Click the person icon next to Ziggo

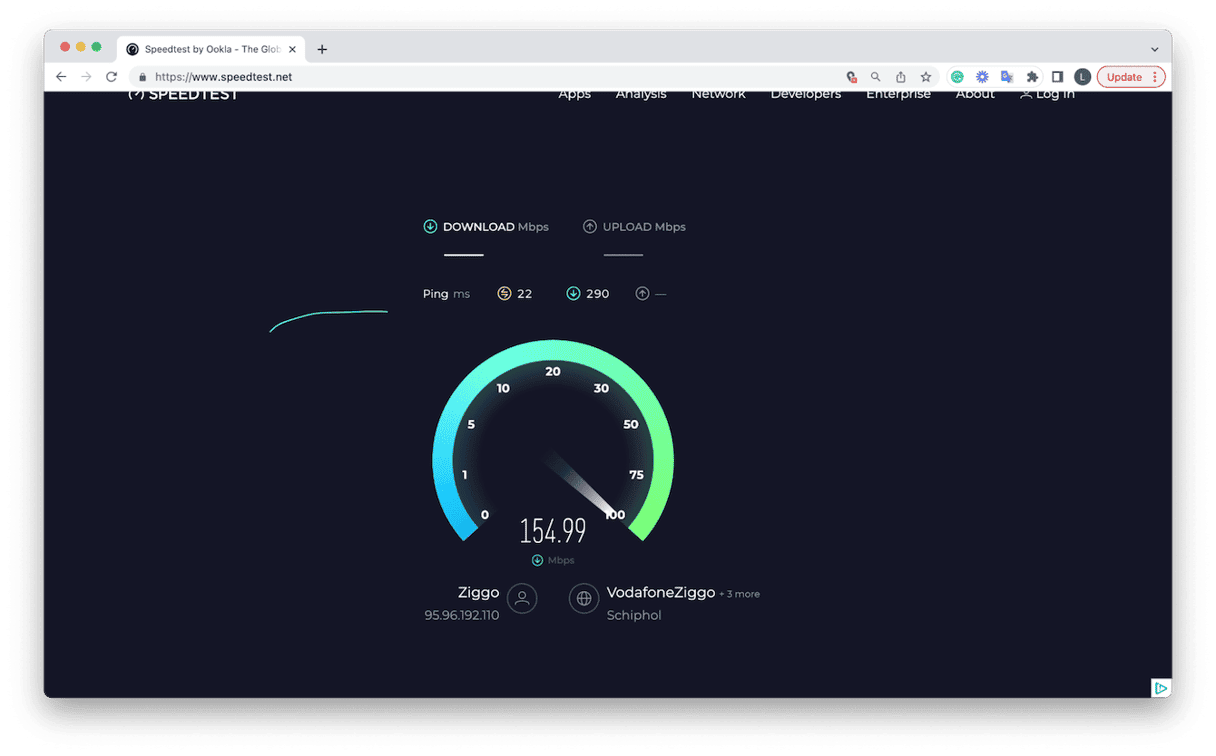click(x=521, y=598)
